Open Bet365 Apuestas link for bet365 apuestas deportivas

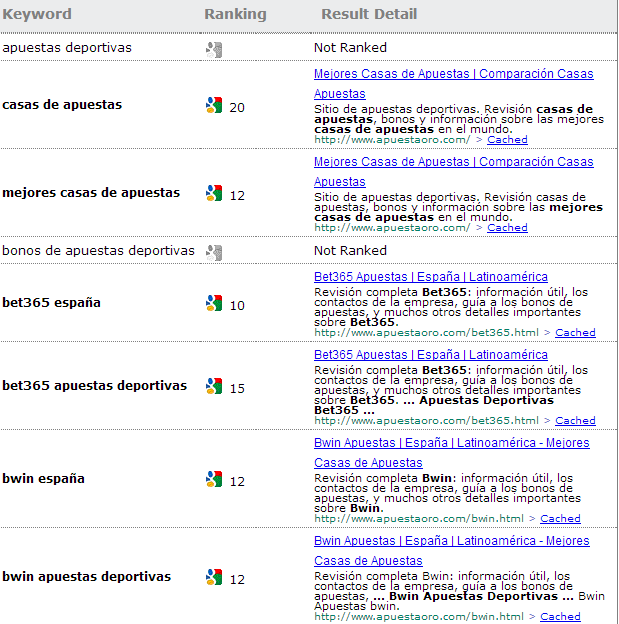431,355
